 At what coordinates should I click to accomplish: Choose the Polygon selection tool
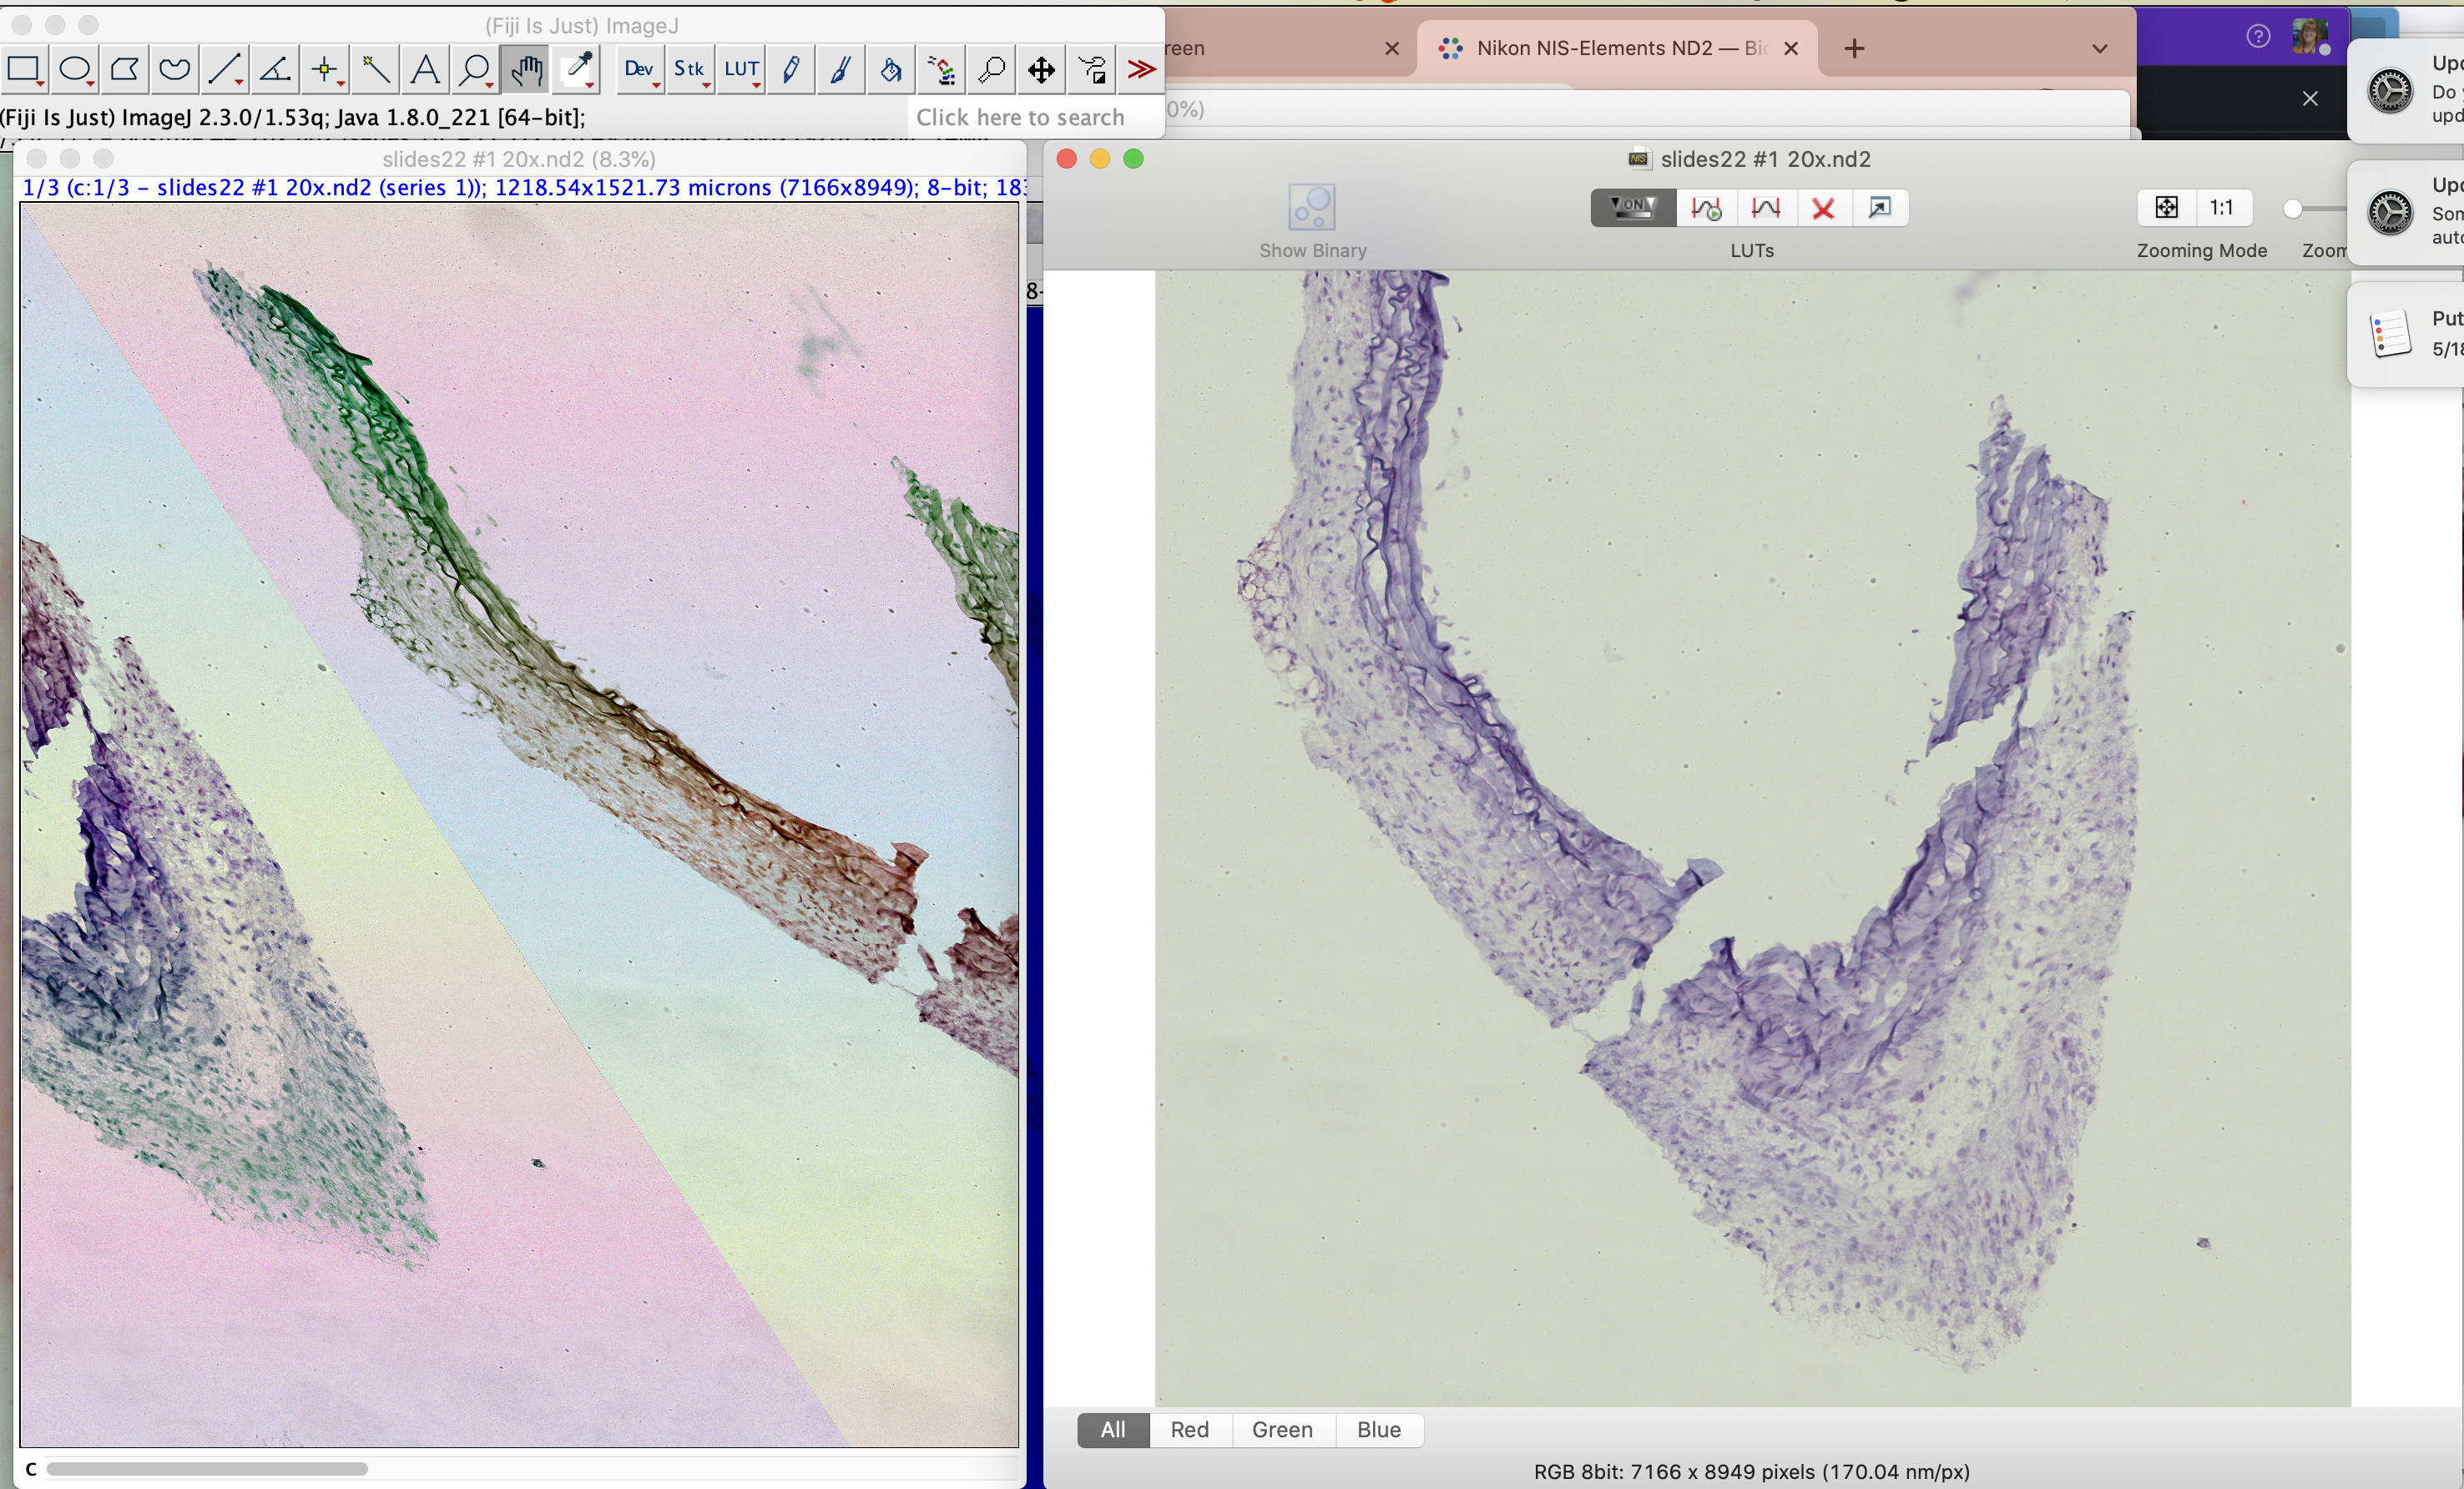(125, 69)
